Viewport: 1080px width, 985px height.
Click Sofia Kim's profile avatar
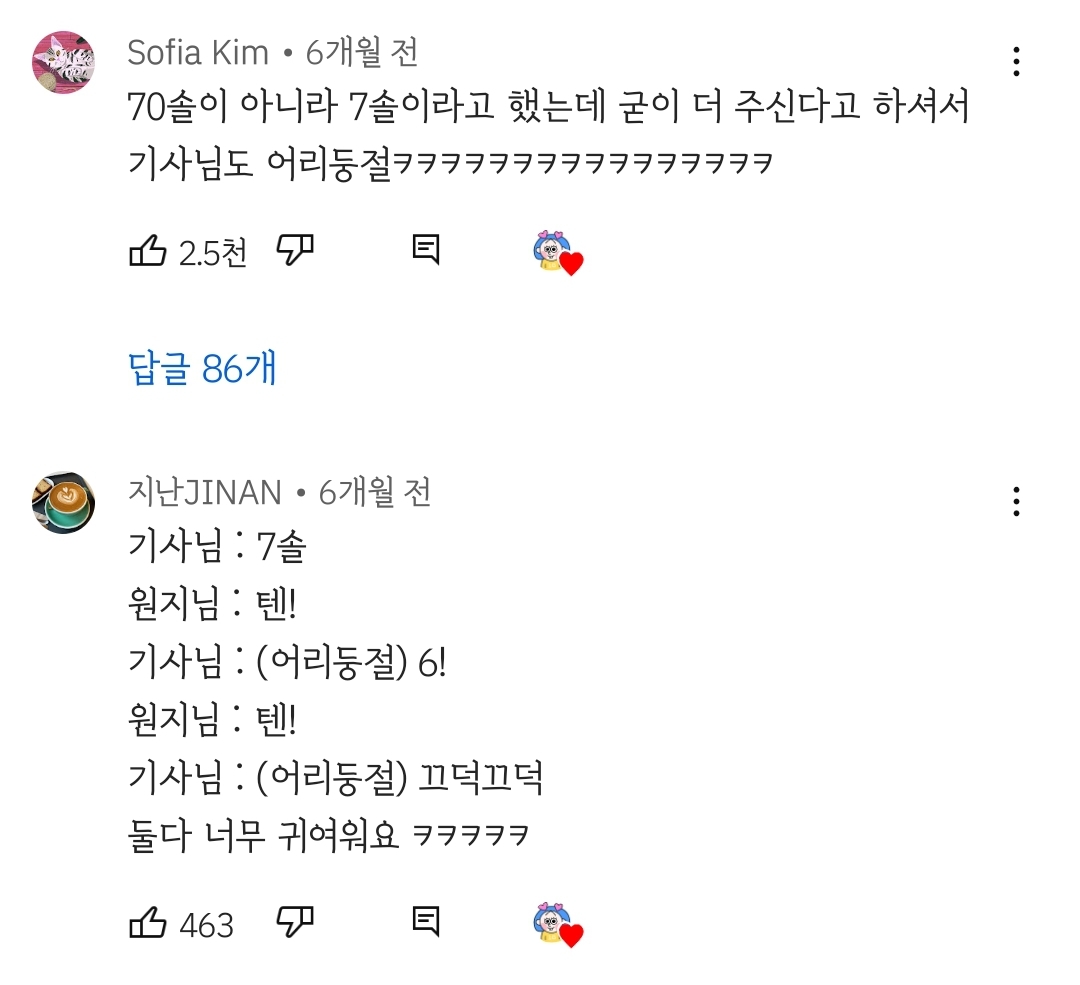(62, 60)
